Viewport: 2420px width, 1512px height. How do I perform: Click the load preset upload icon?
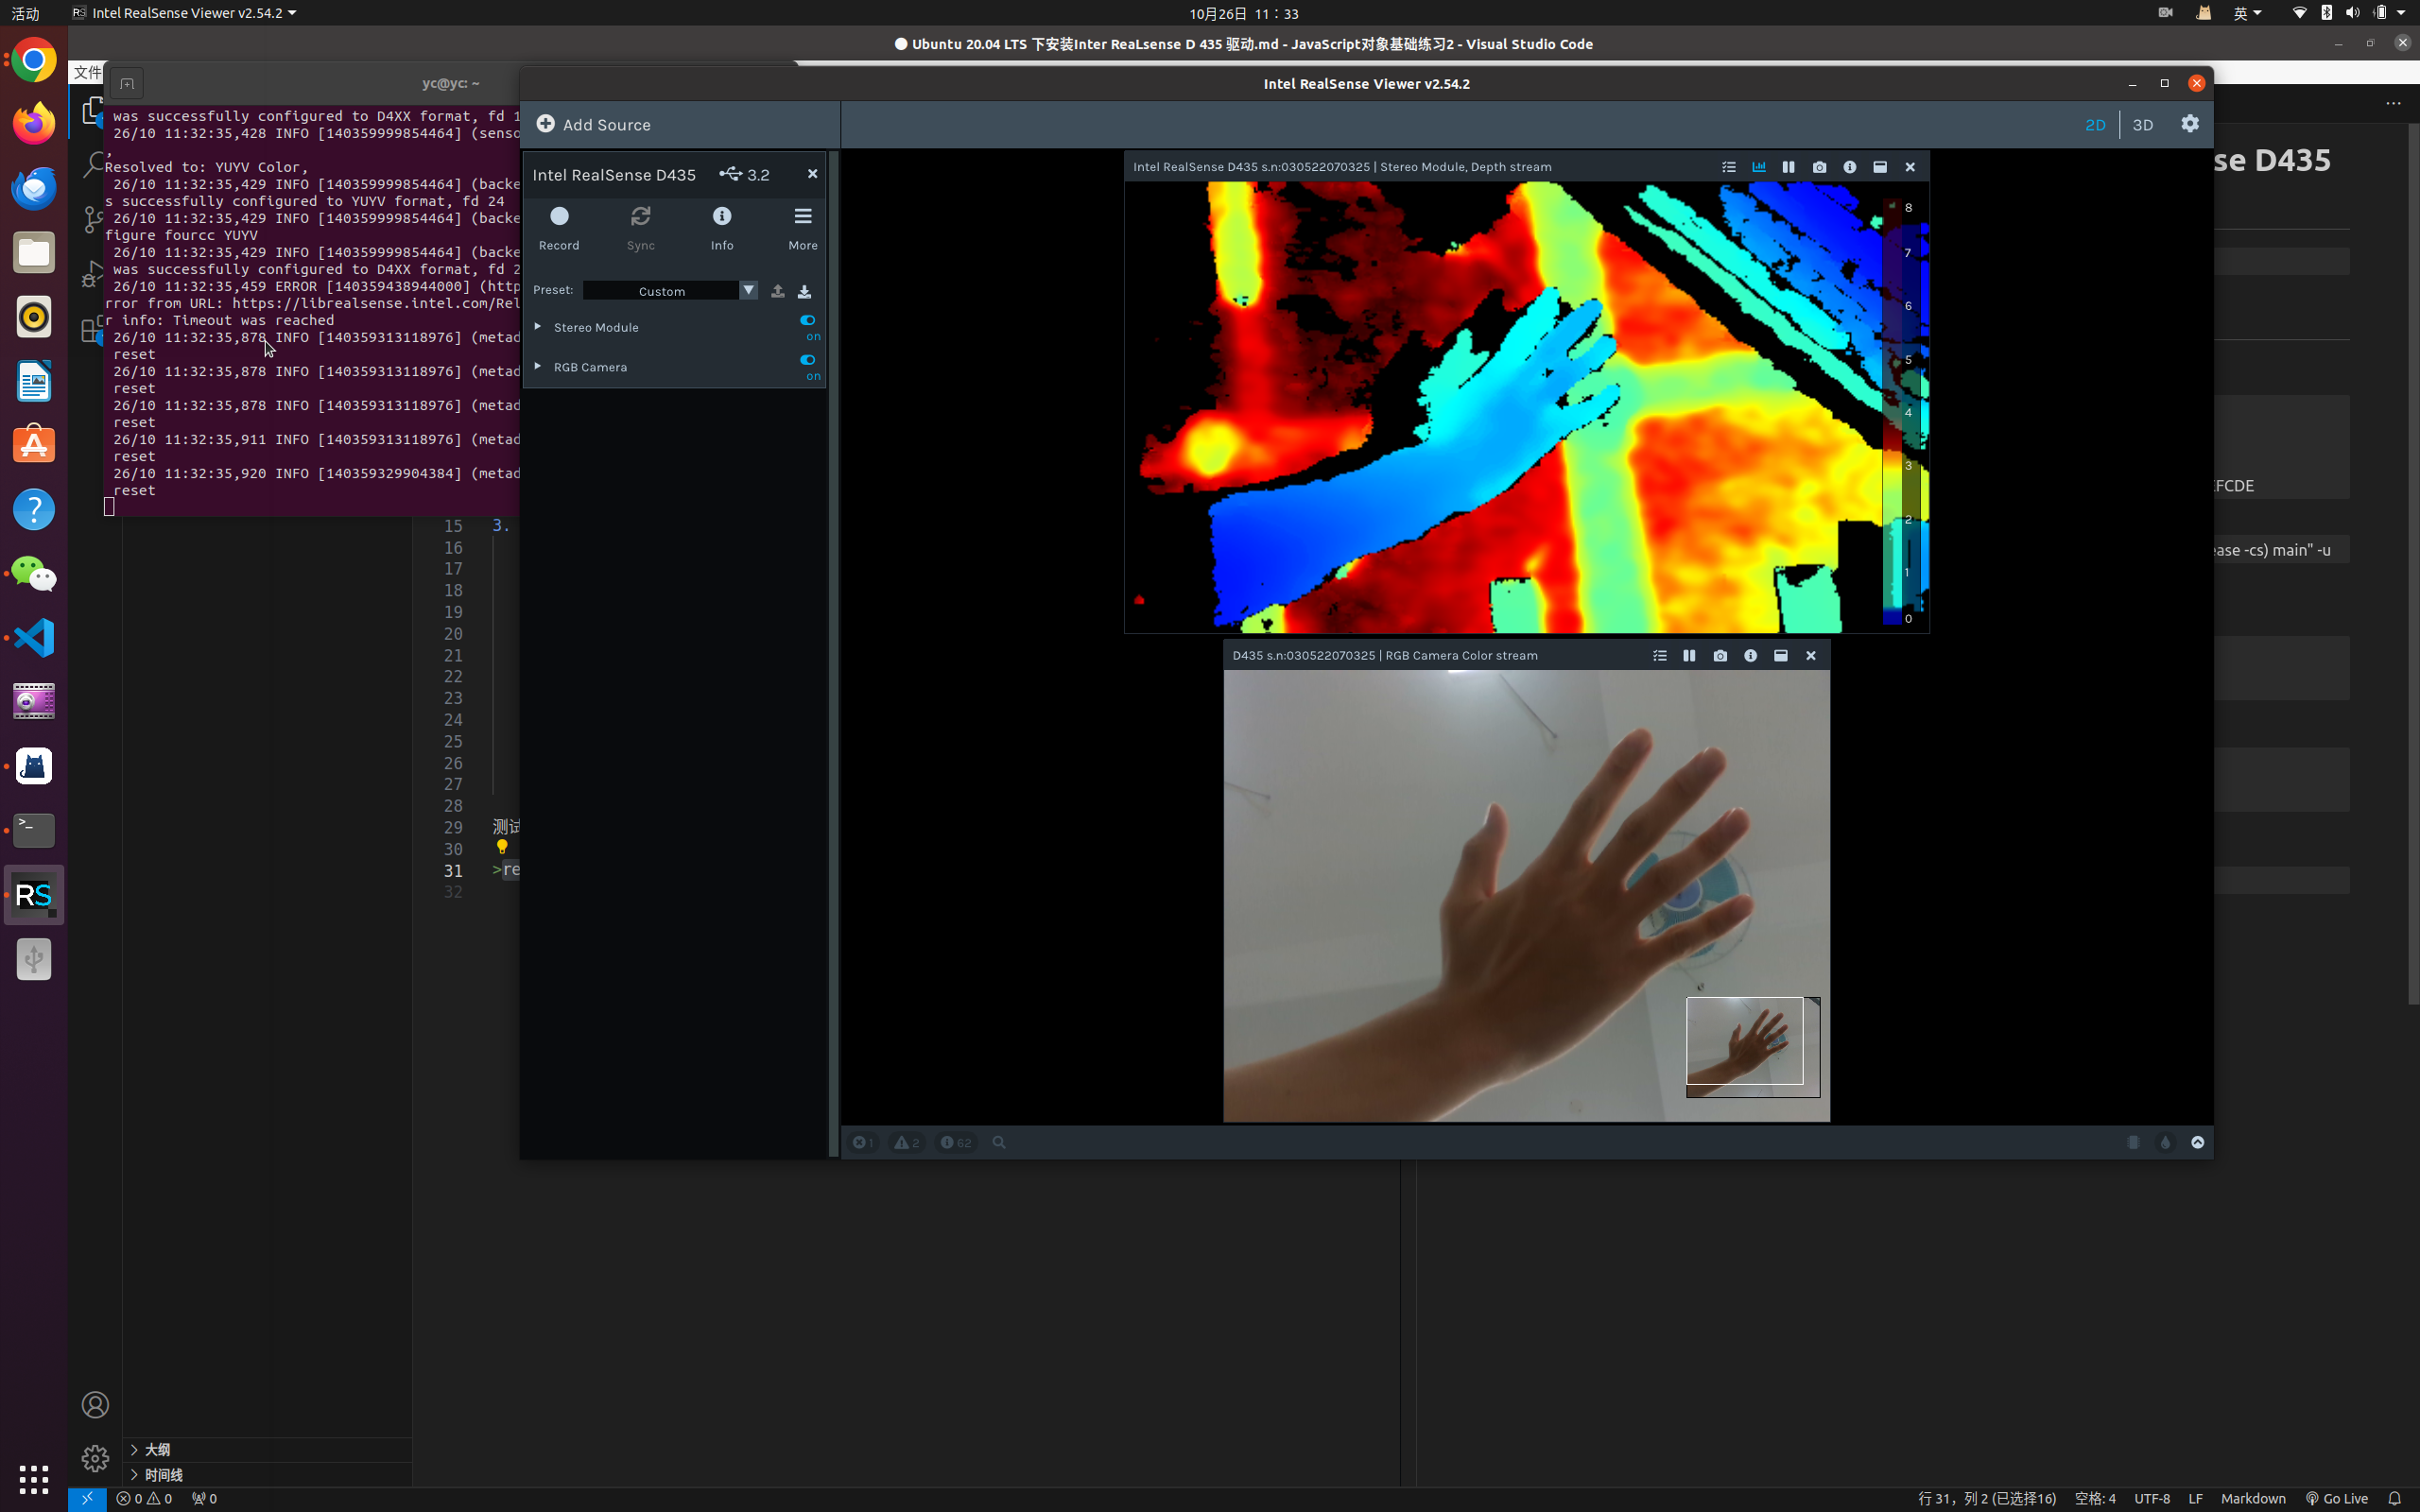coord(777,291)
